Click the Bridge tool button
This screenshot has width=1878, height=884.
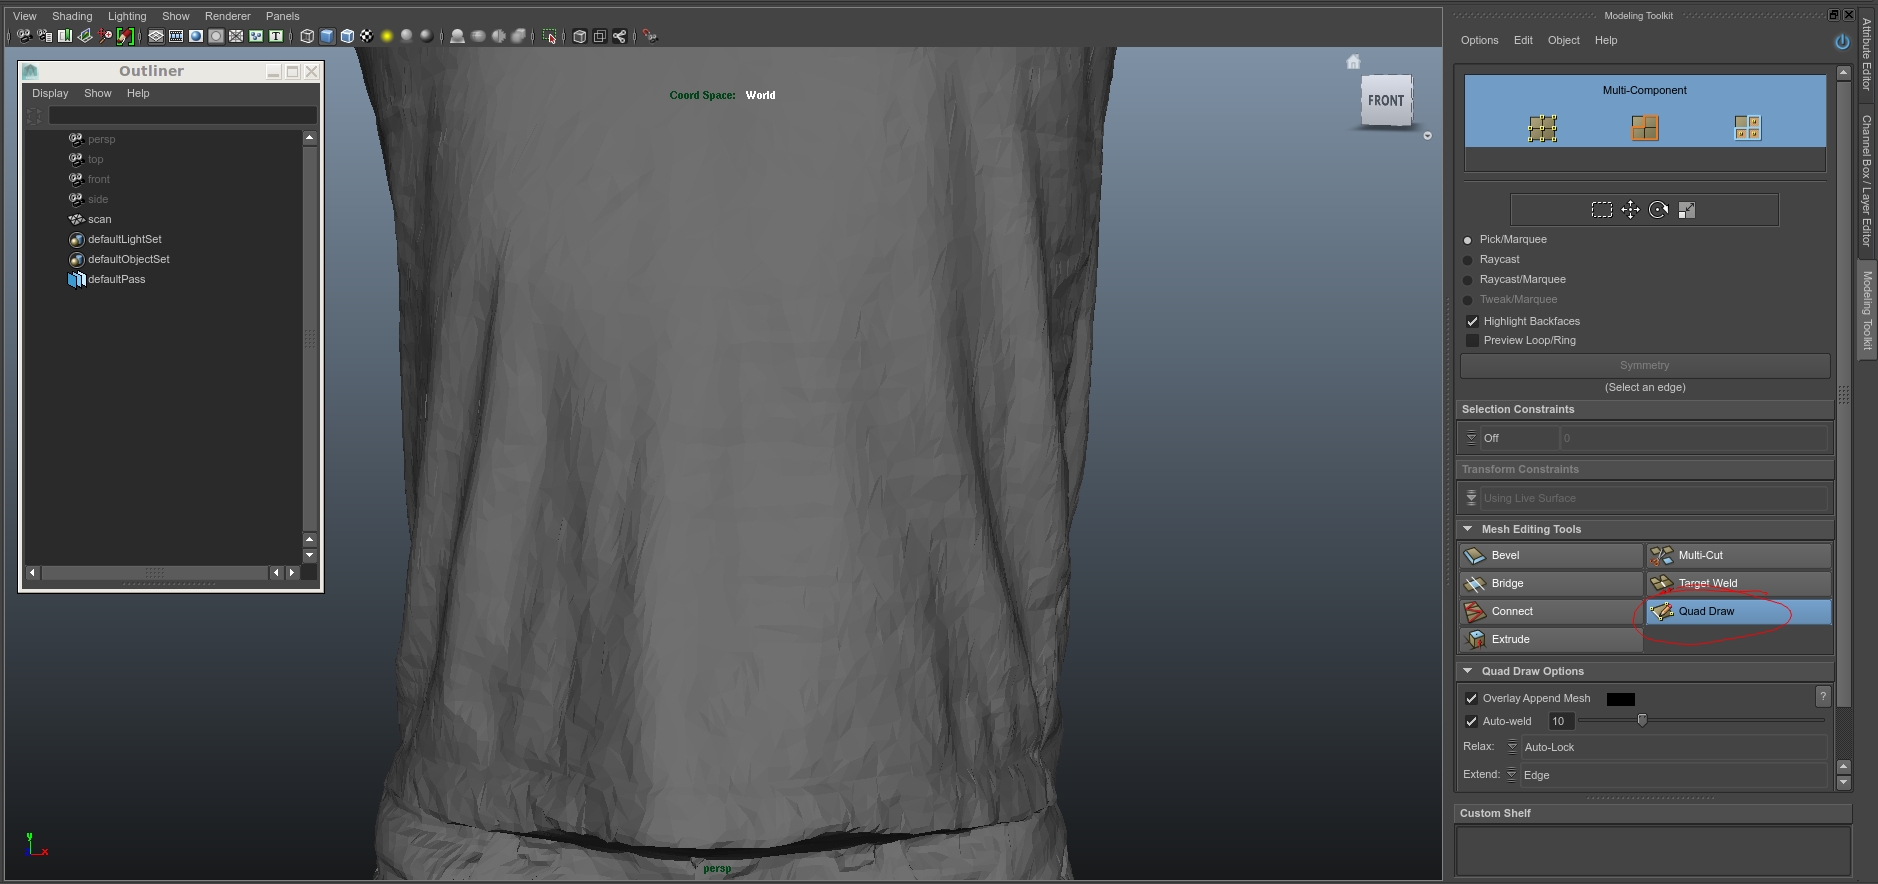coord(1551,583)
